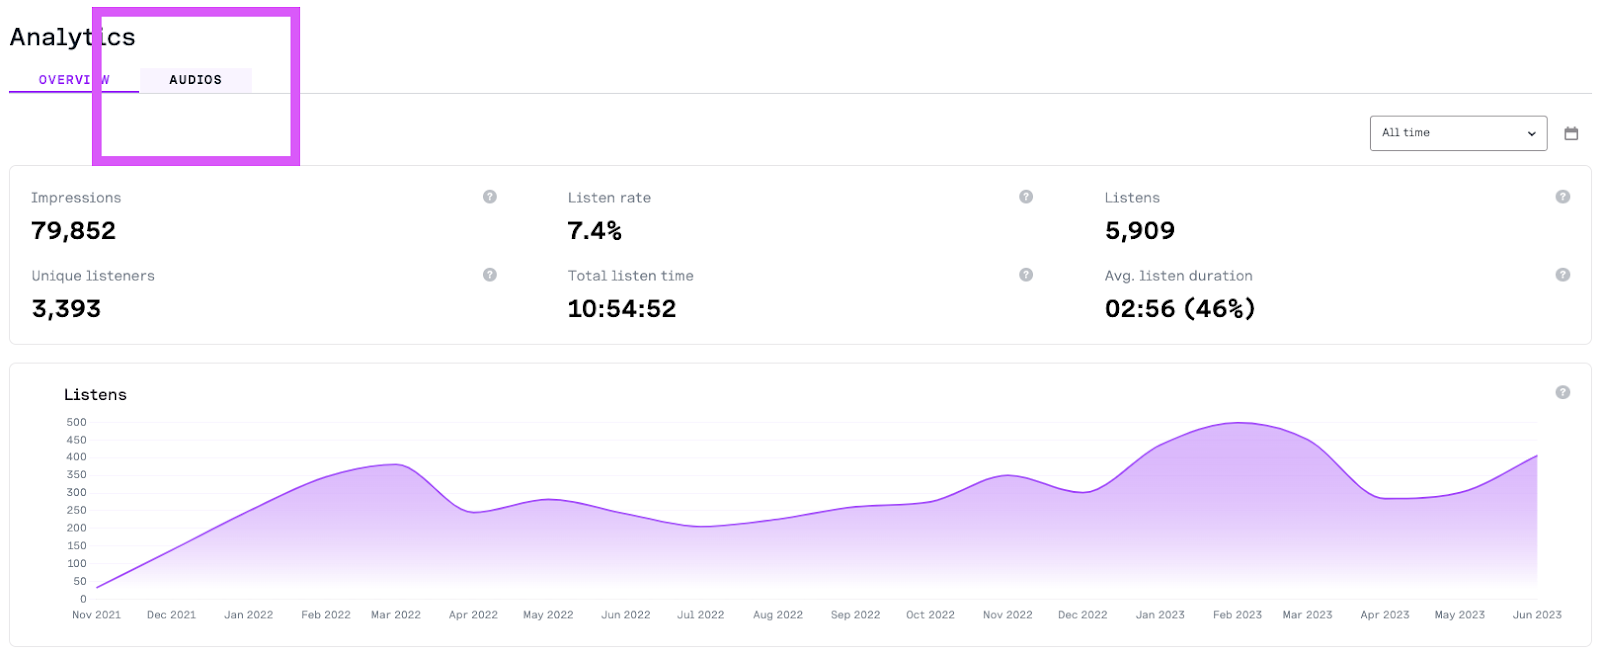
Task: Open the help icon next to Impressions
Action: click(x=490, y=197)
